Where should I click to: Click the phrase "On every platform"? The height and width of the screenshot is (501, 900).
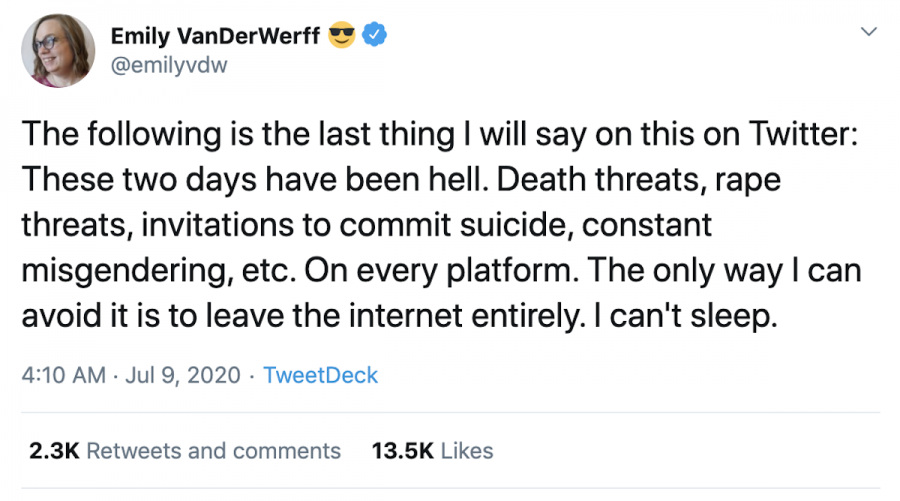[480, 272]
